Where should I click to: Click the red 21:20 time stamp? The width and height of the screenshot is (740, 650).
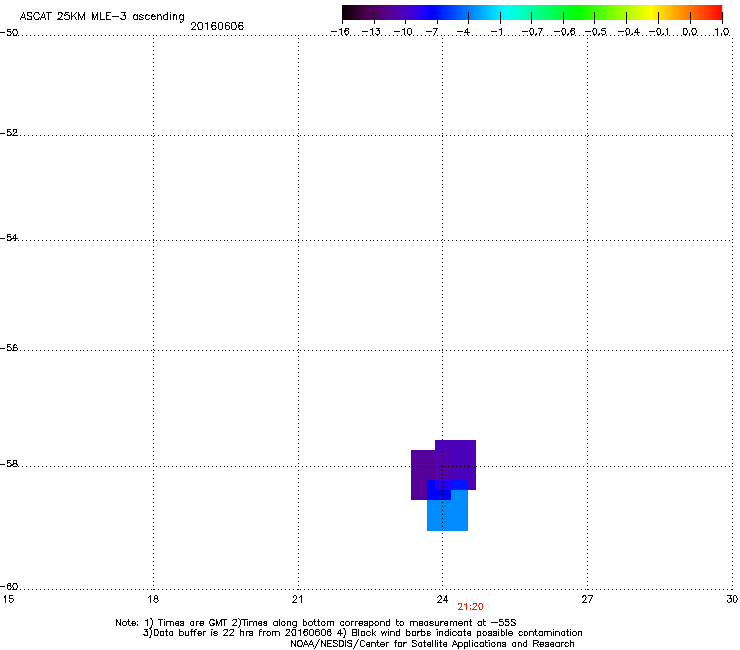pyautogui.click(x=470, y=607)
